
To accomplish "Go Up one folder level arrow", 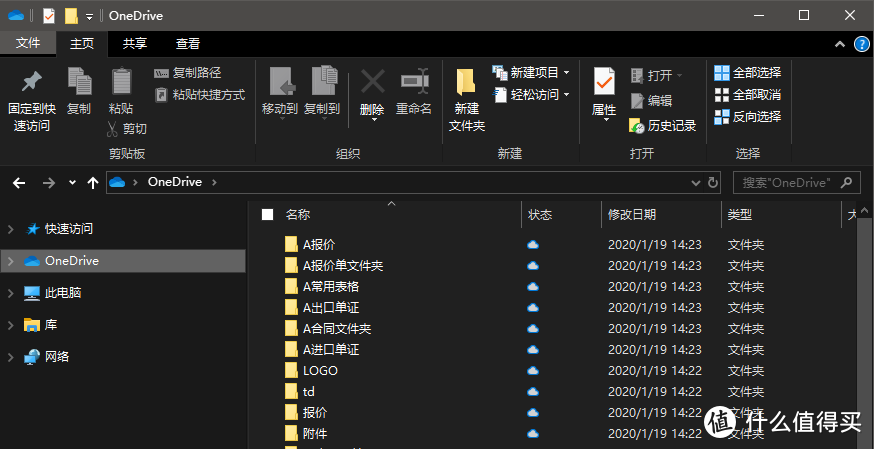I will click(x=93, y=183).
